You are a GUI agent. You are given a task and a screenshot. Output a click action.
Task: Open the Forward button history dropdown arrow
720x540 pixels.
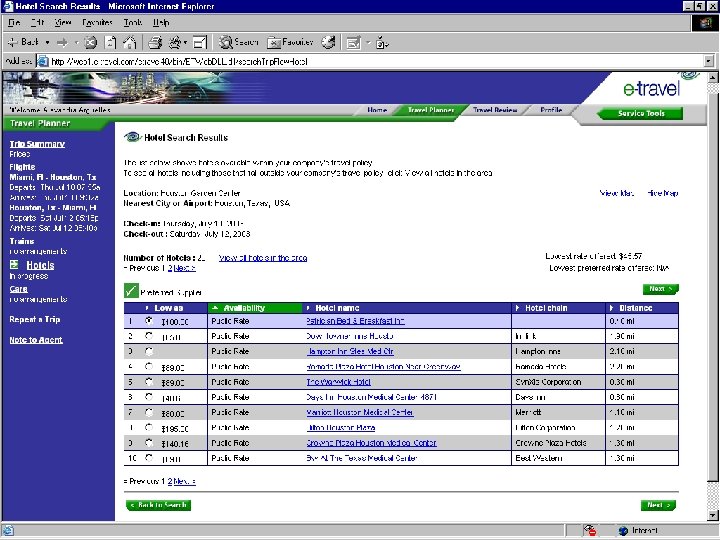pyautogui.click(x=76, y=43)
